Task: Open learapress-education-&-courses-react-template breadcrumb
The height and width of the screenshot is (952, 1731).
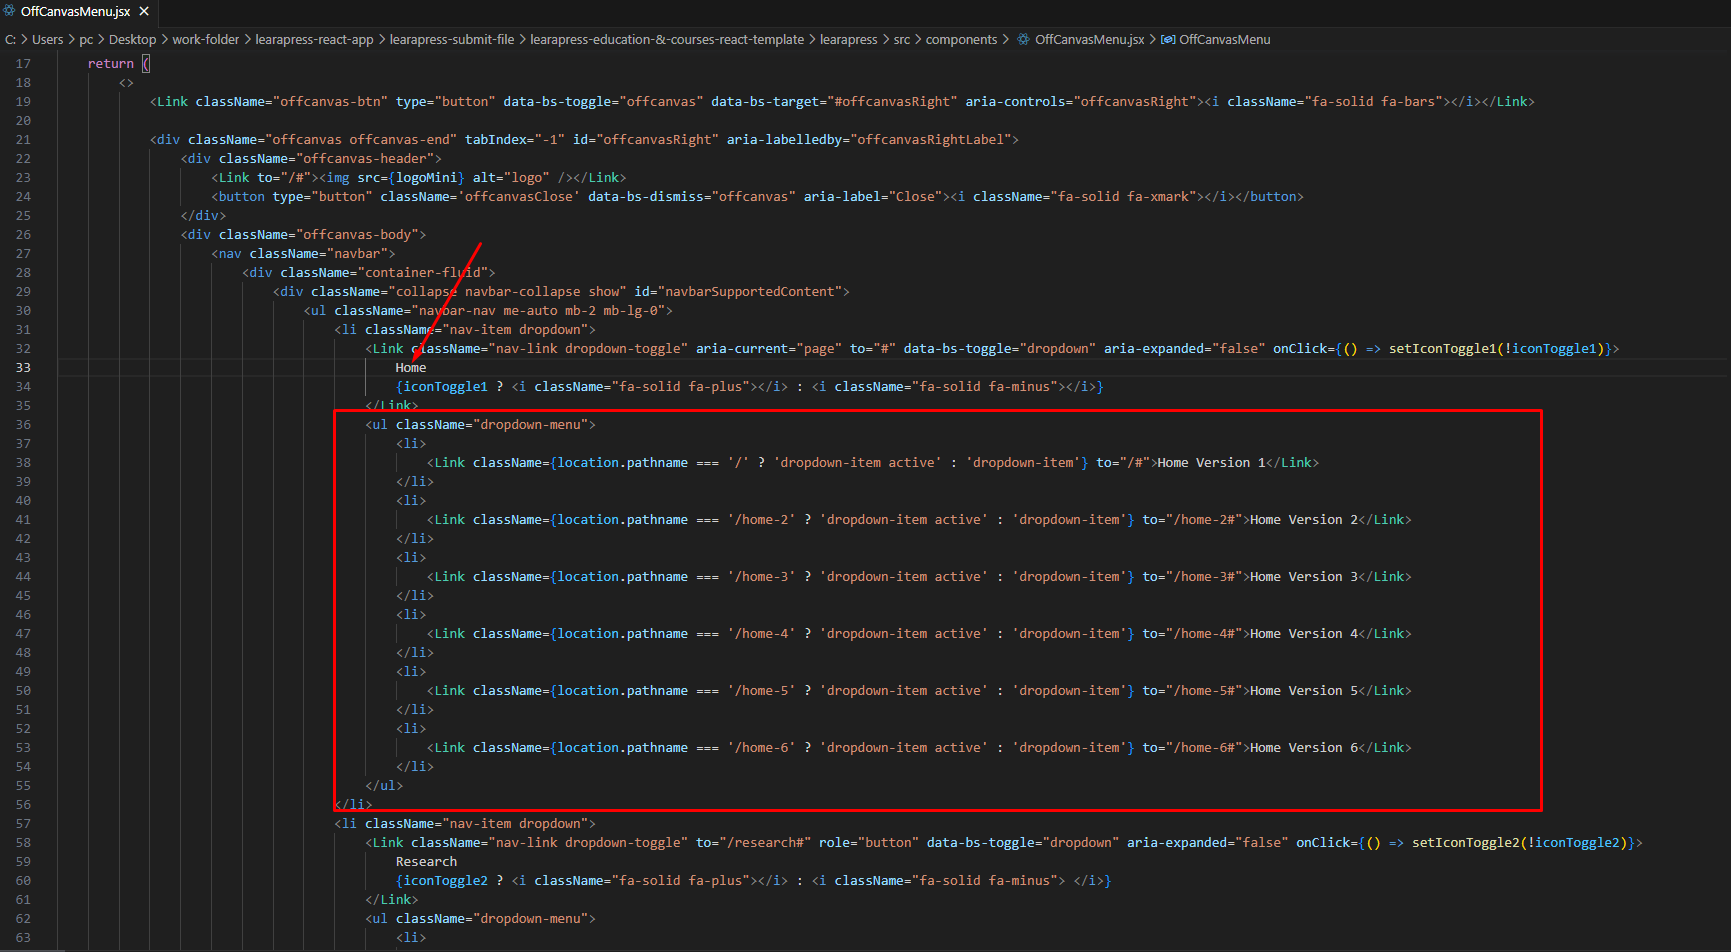Action: coord(667,40)
